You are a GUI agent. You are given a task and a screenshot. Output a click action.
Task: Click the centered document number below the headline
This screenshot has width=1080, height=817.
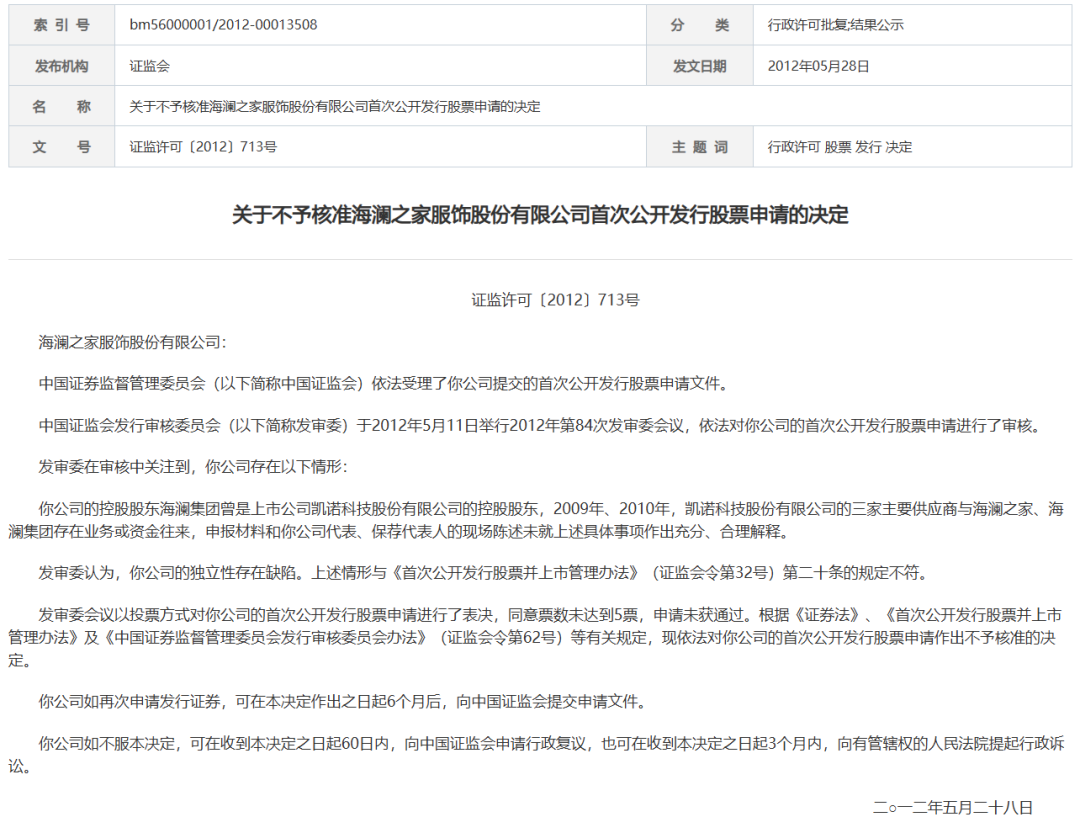540,299
